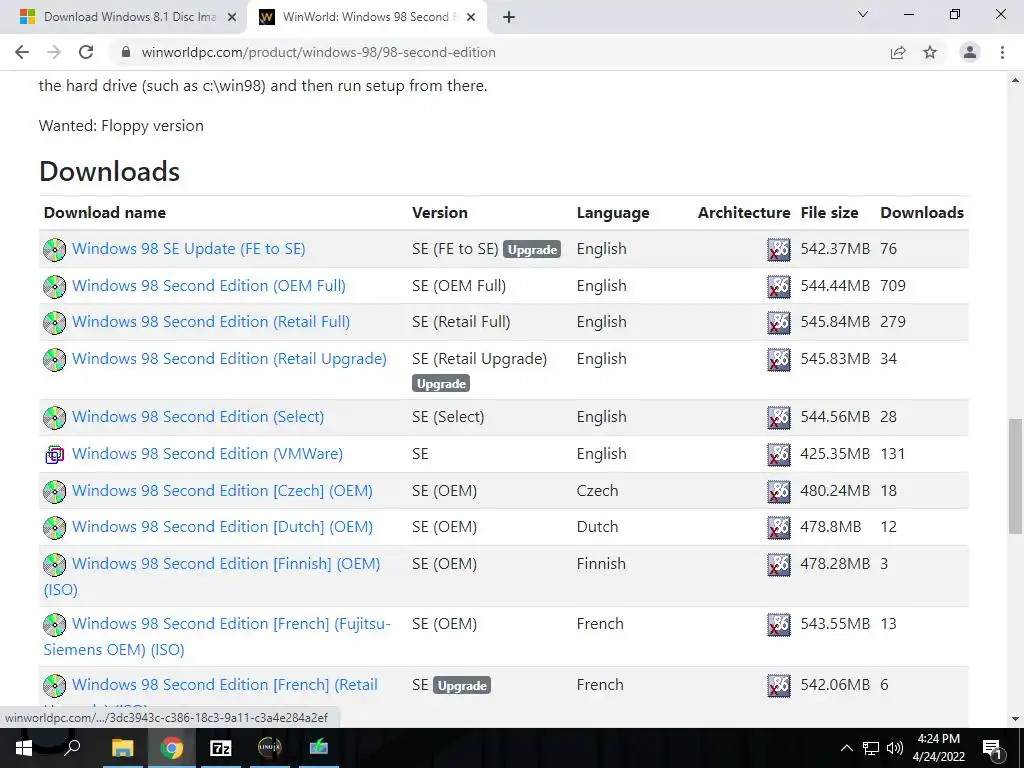Show hidden system tray icons
The height and width of the screenshot is (768, 1024).
(x=846, y=748)
